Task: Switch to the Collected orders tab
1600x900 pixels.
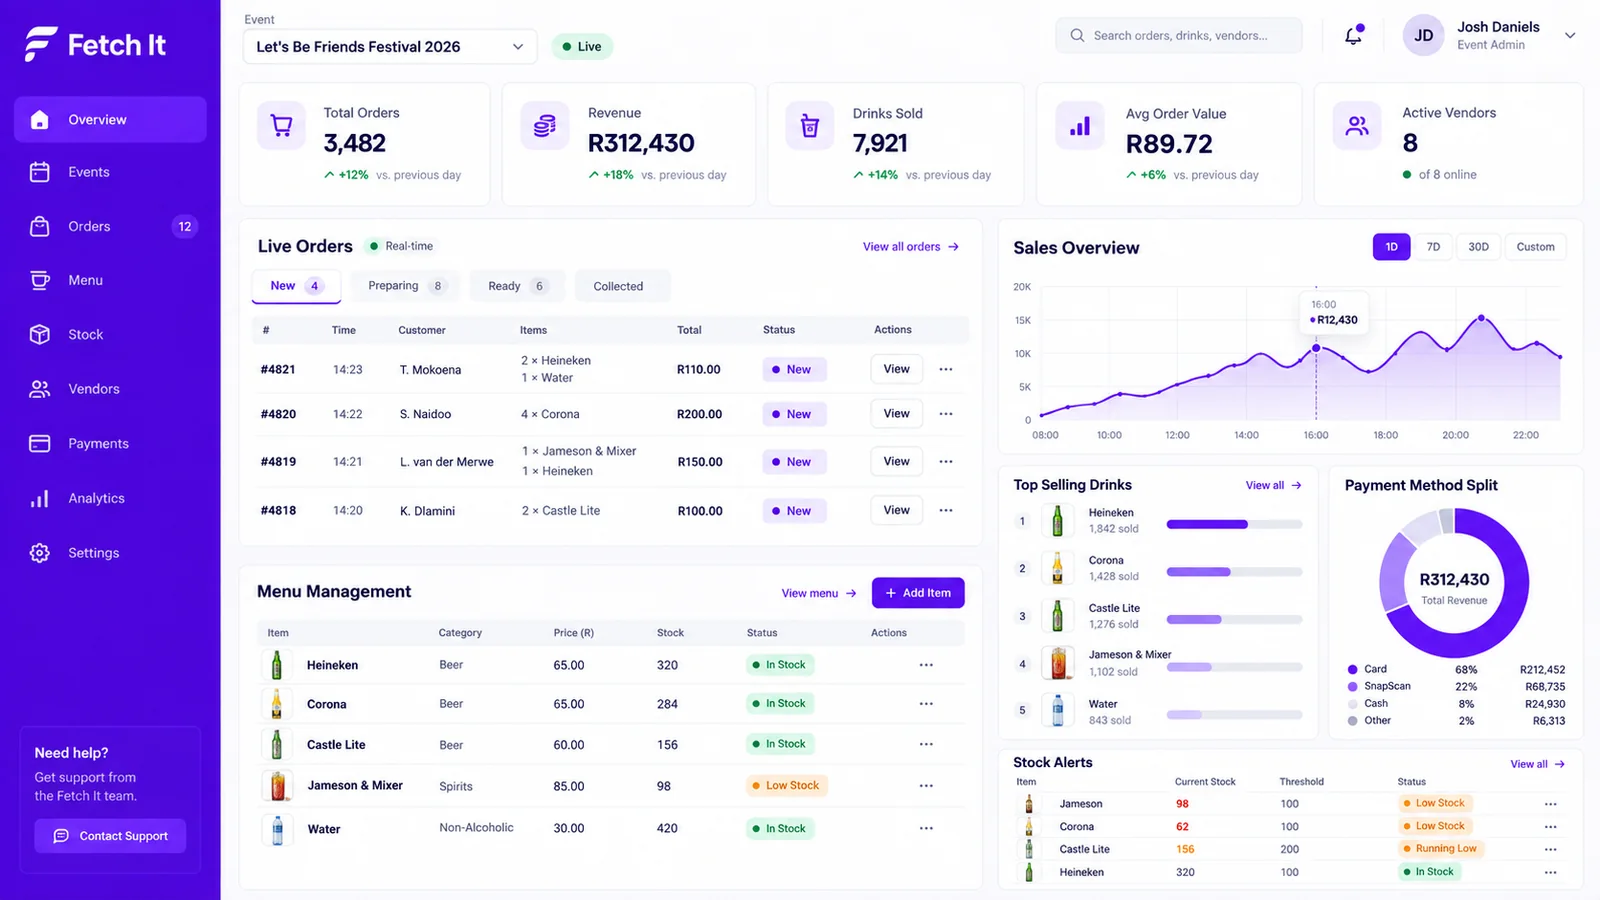Action: point(622,286)
